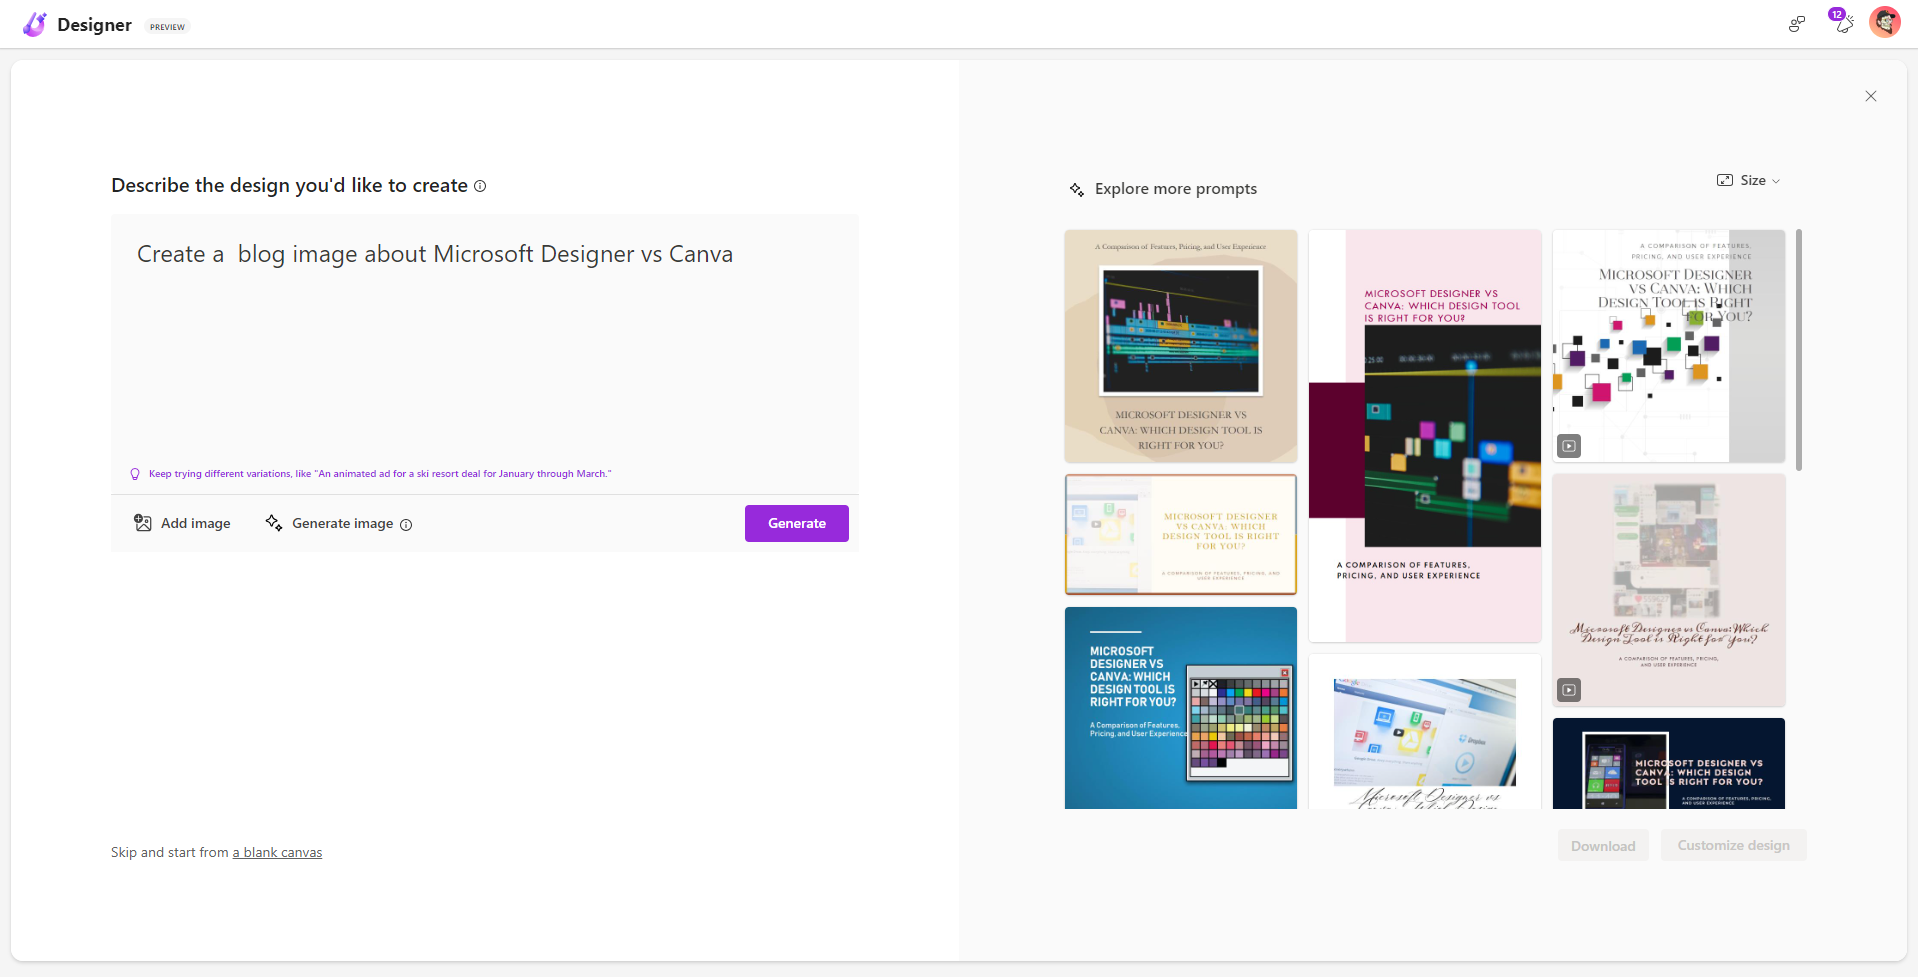
Task: Click the Generate image sparkle icon
Action: coord(273,523)
